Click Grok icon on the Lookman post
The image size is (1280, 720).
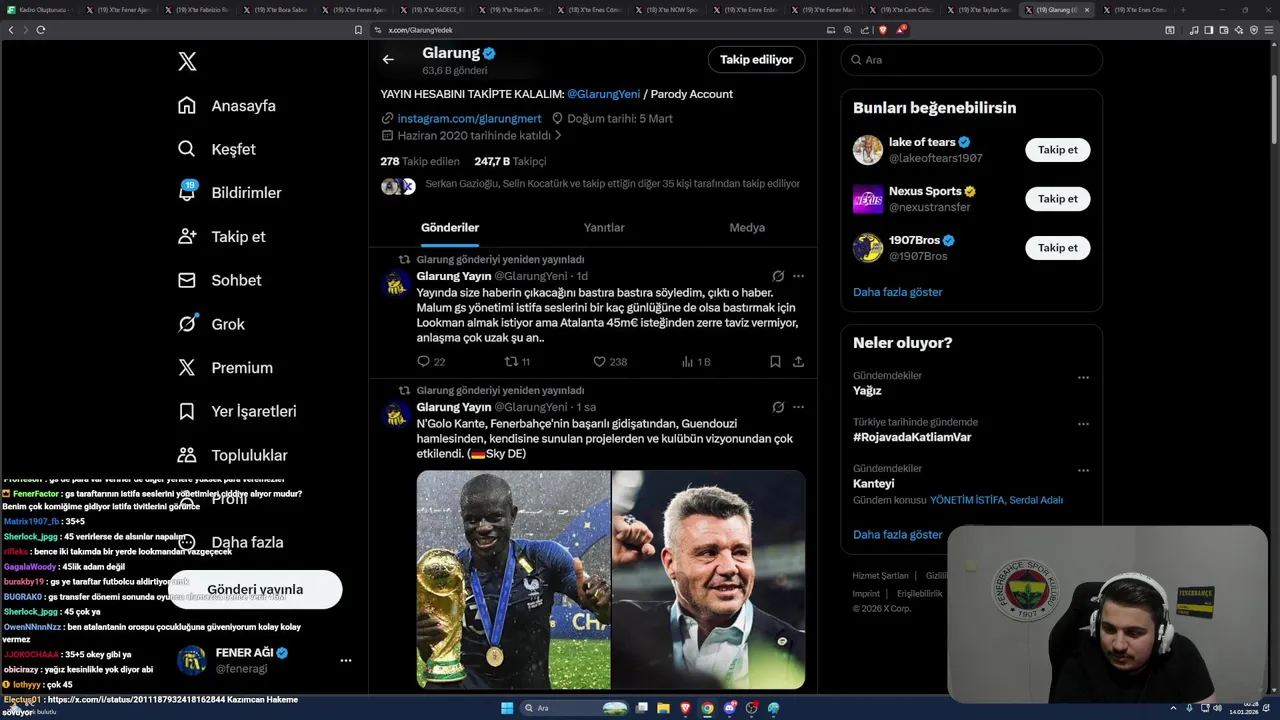tap(778, 276)
